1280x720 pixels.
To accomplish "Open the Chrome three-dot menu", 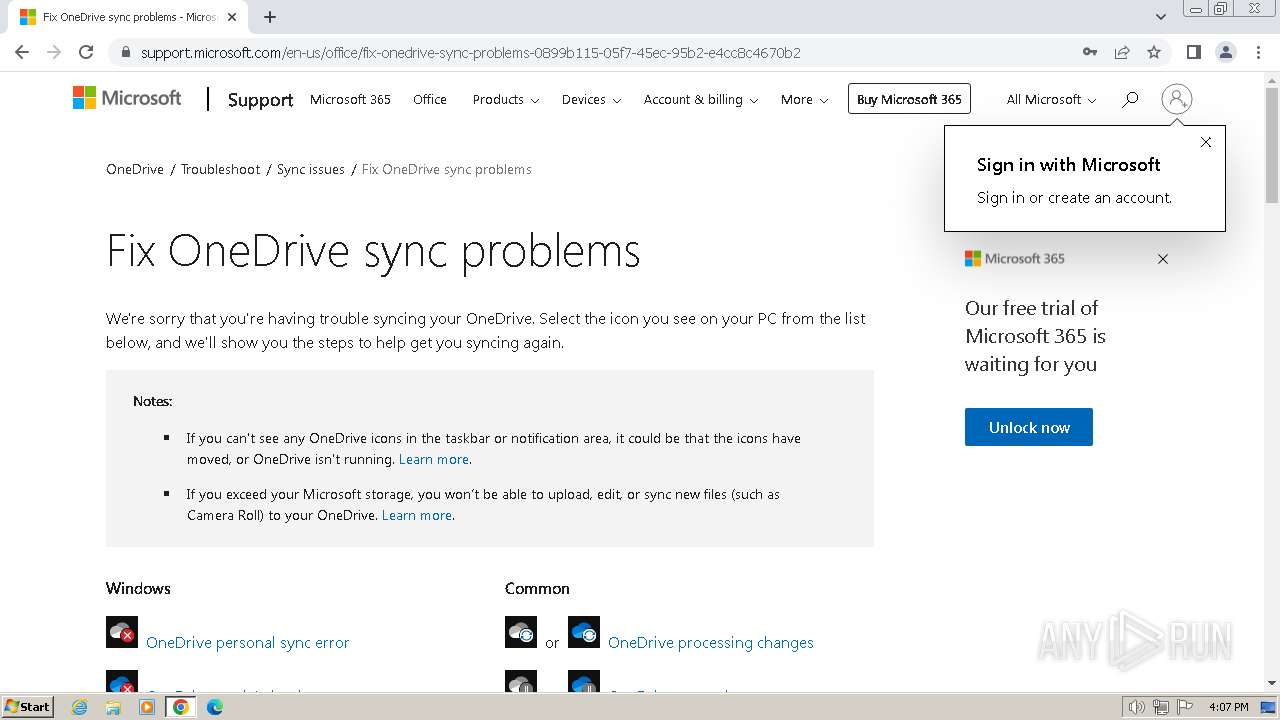I will pyautogui.click(x=1257, y=52).
